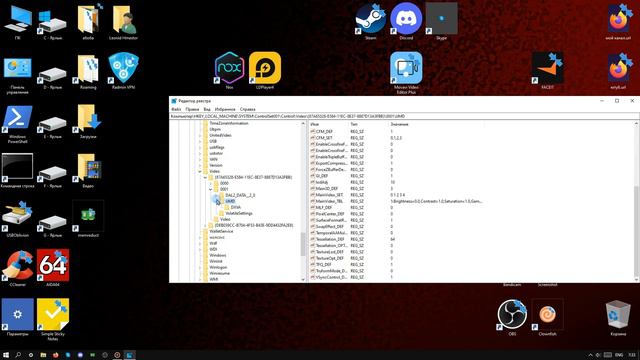Open the Steam desktop shortcut
This screenshot has height=360, width=640.
[370, 19]
